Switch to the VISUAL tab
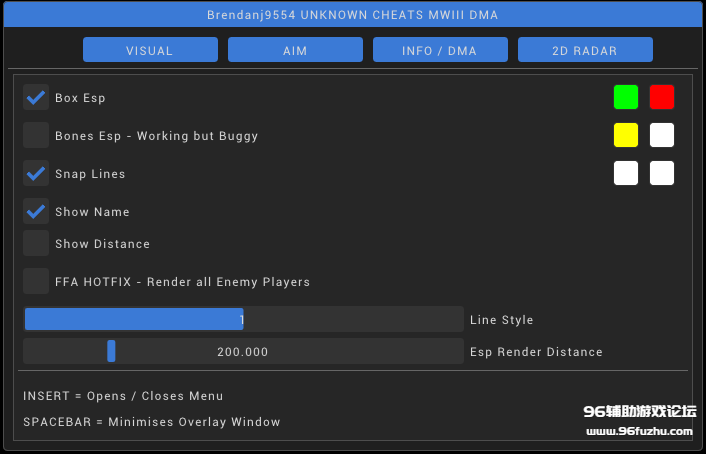The height and width of the screenshot is (454, 706). (150, 50)
